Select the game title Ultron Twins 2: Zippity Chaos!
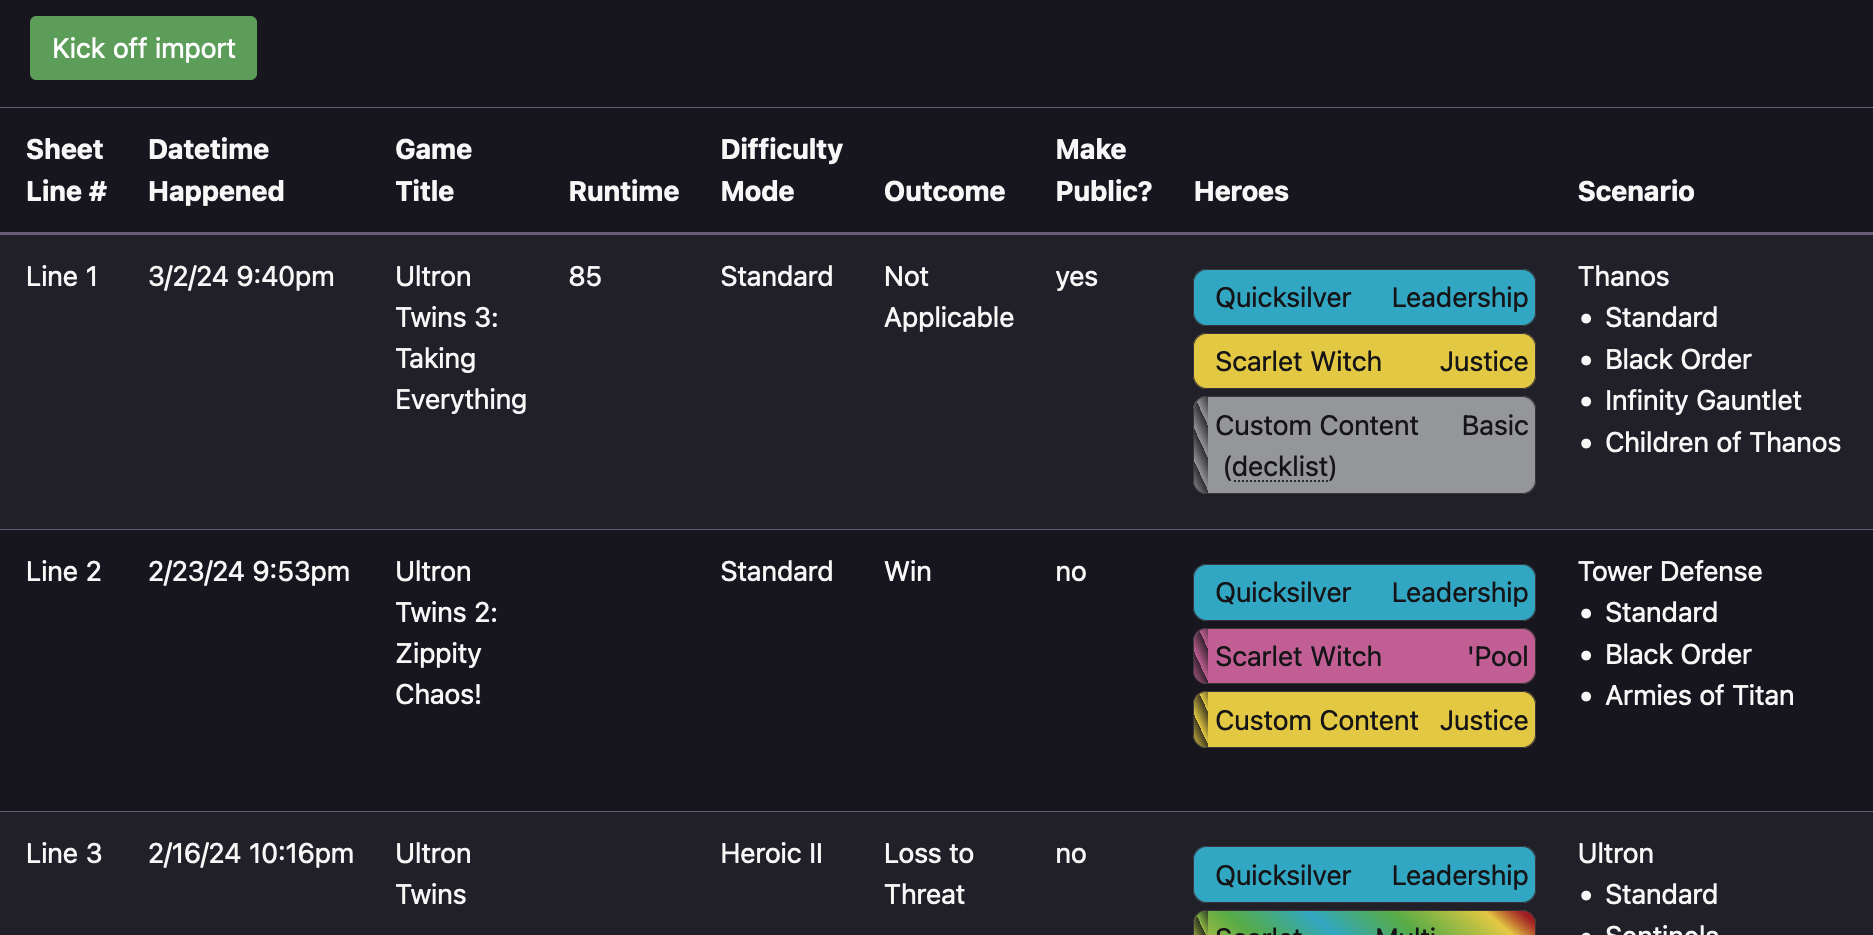The image size is (1873, 935). [447, 632]
